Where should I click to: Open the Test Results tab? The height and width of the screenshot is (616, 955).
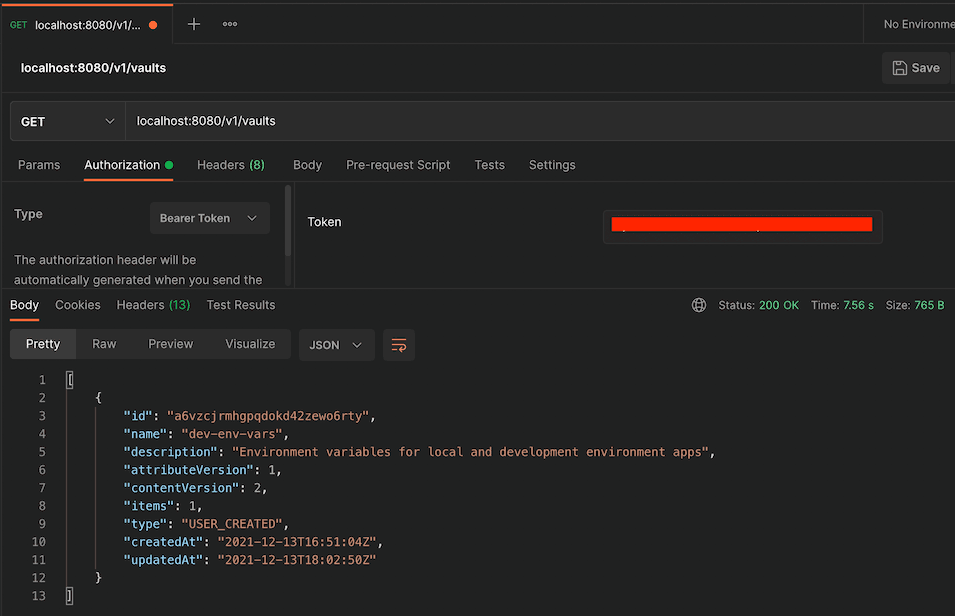(x=241, y=305)
